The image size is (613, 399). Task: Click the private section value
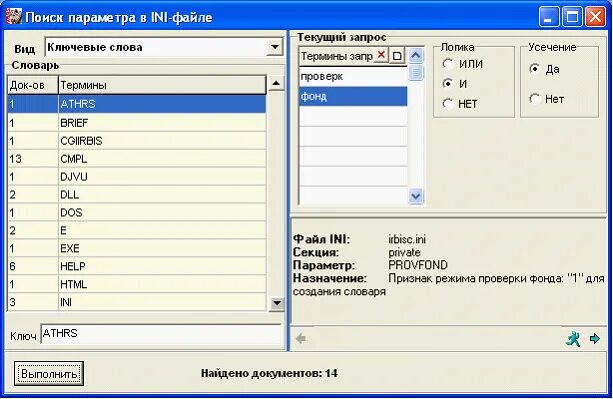pos(404,252)
